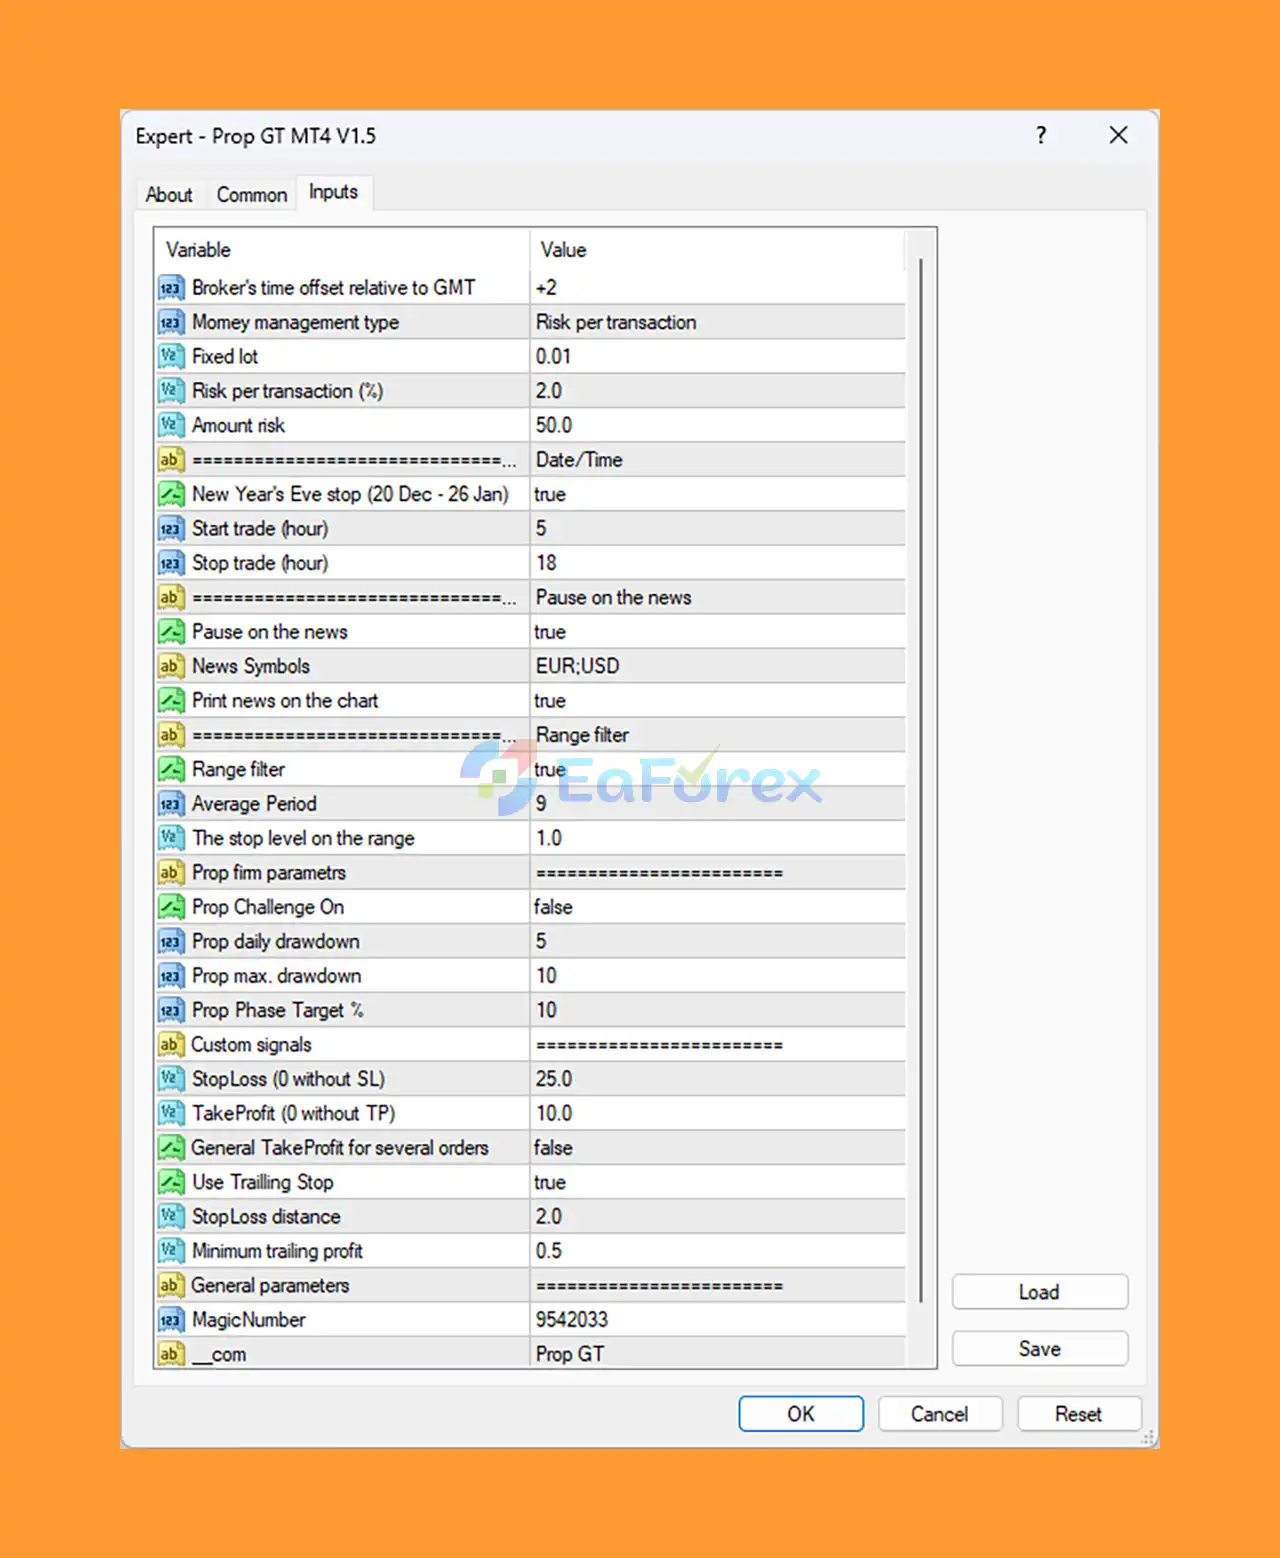
Task: Click the Cancel button
Action: (x=939, y=1414)
